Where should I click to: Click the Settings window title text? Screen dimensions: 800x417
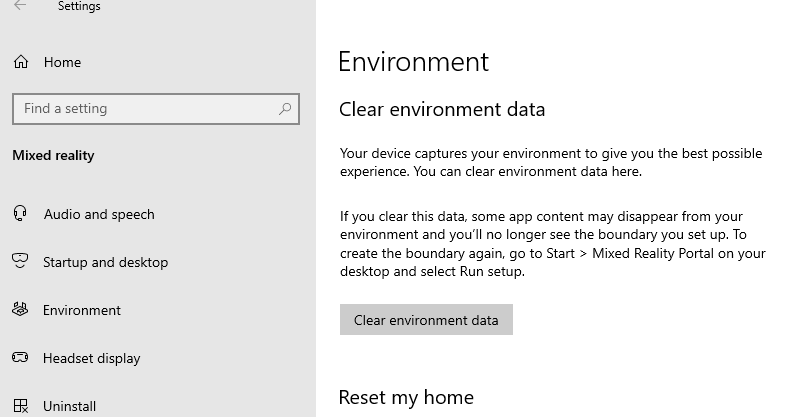point(79,6)
